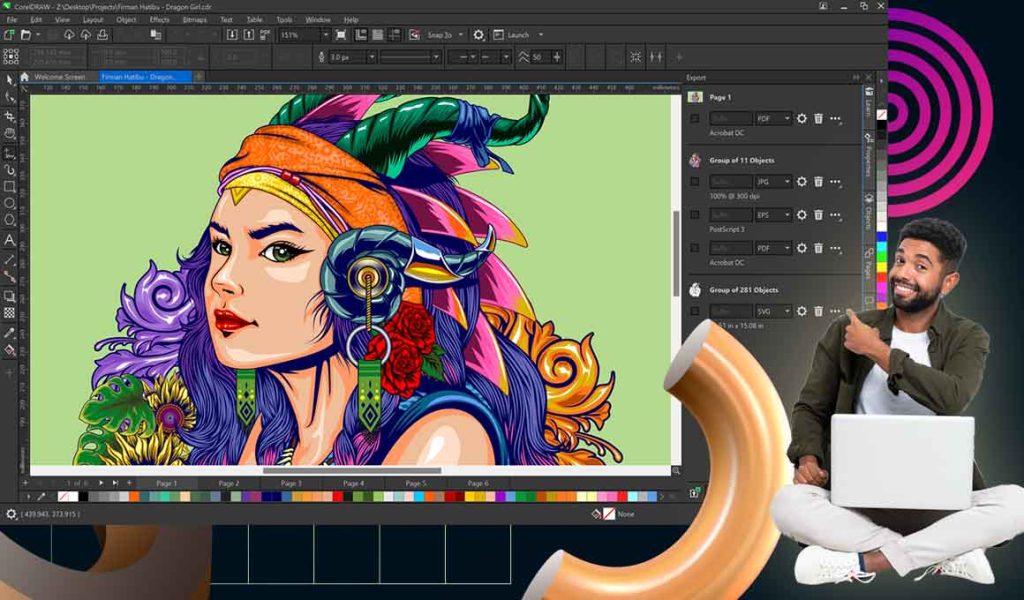Click the vertical scrollbar beside the canvas

pyautogui.click(x=677, y=255)
